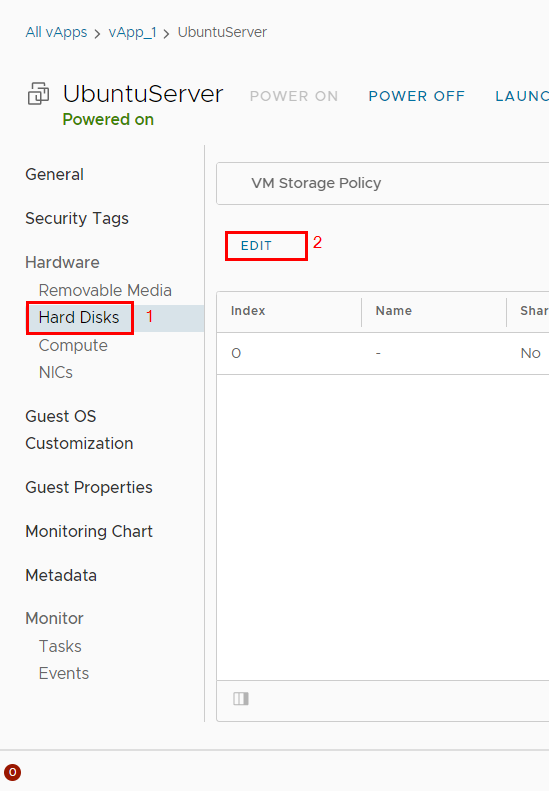Screen dimensions: 549x791
Task: Click the LAUNCH button in the header
Action: pyautogui.click(x=522, y=96)
